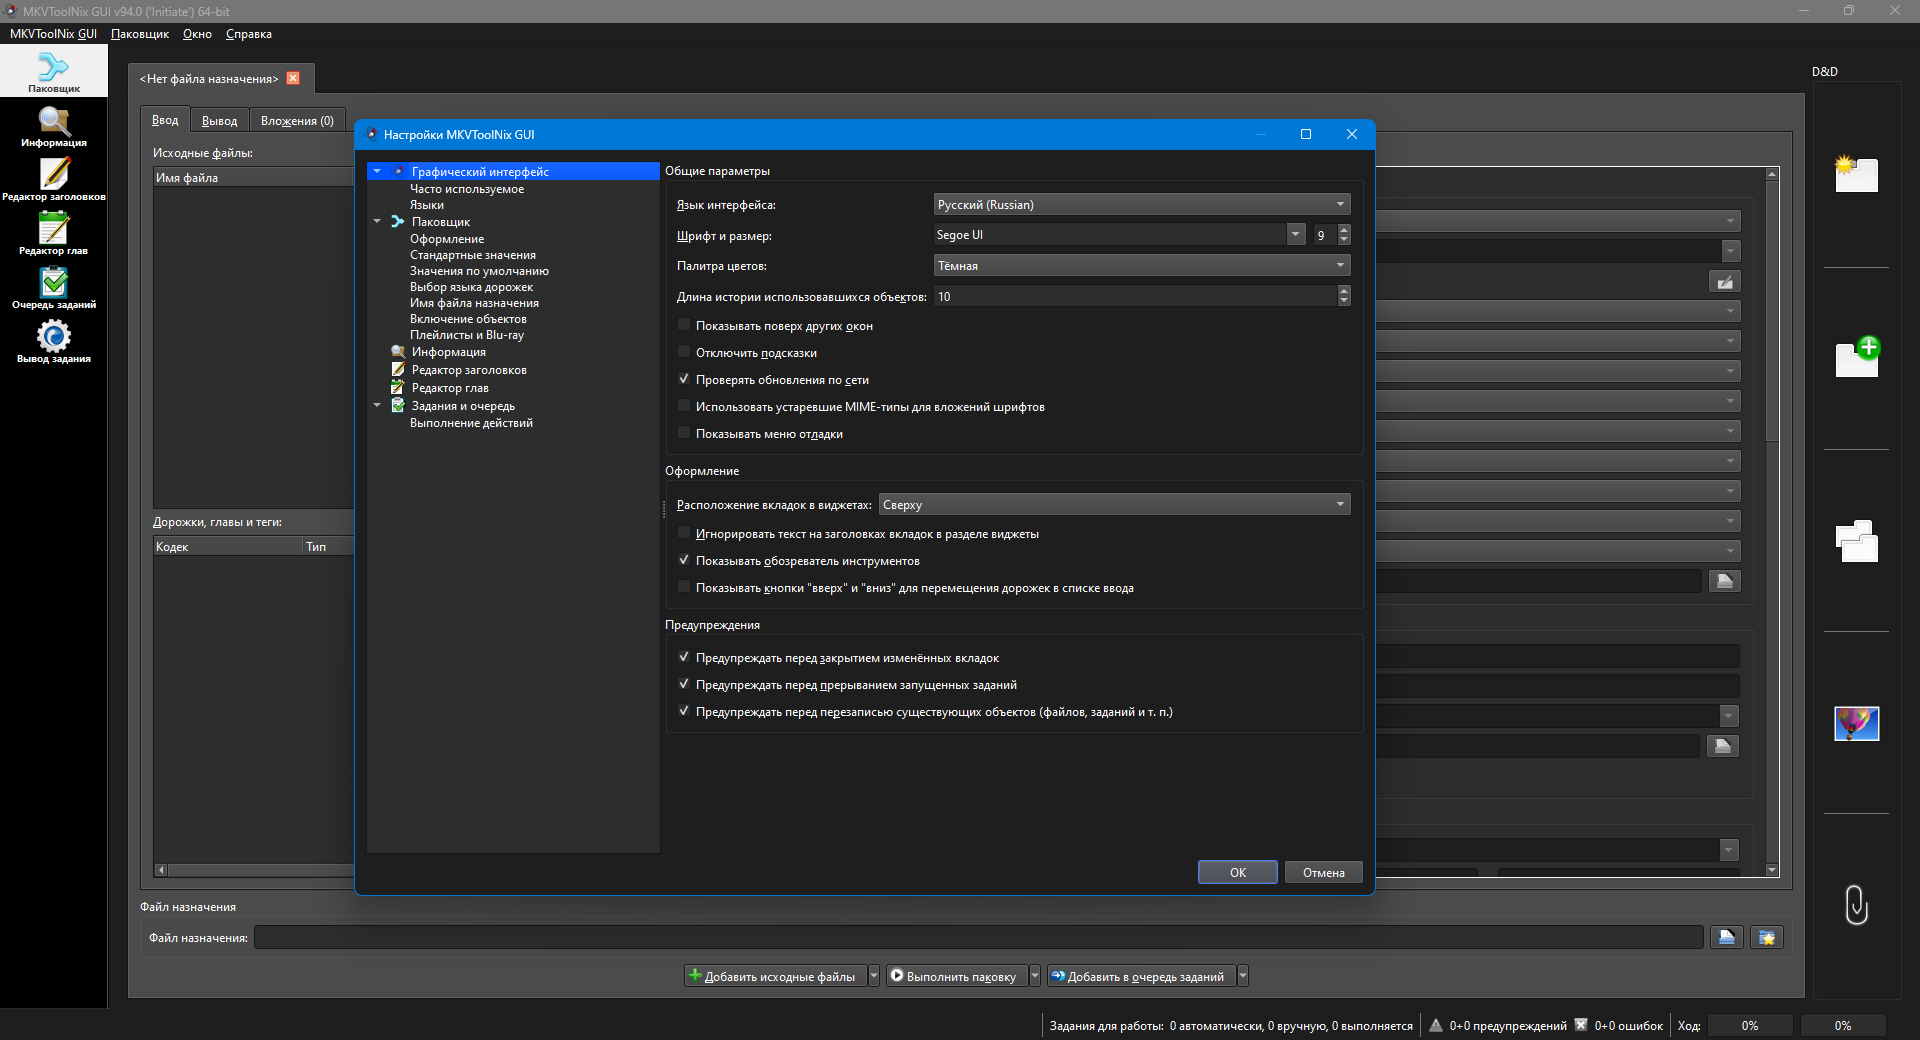
Task: Open the Редактор заголовков tool
Action: tap(54, 181)
